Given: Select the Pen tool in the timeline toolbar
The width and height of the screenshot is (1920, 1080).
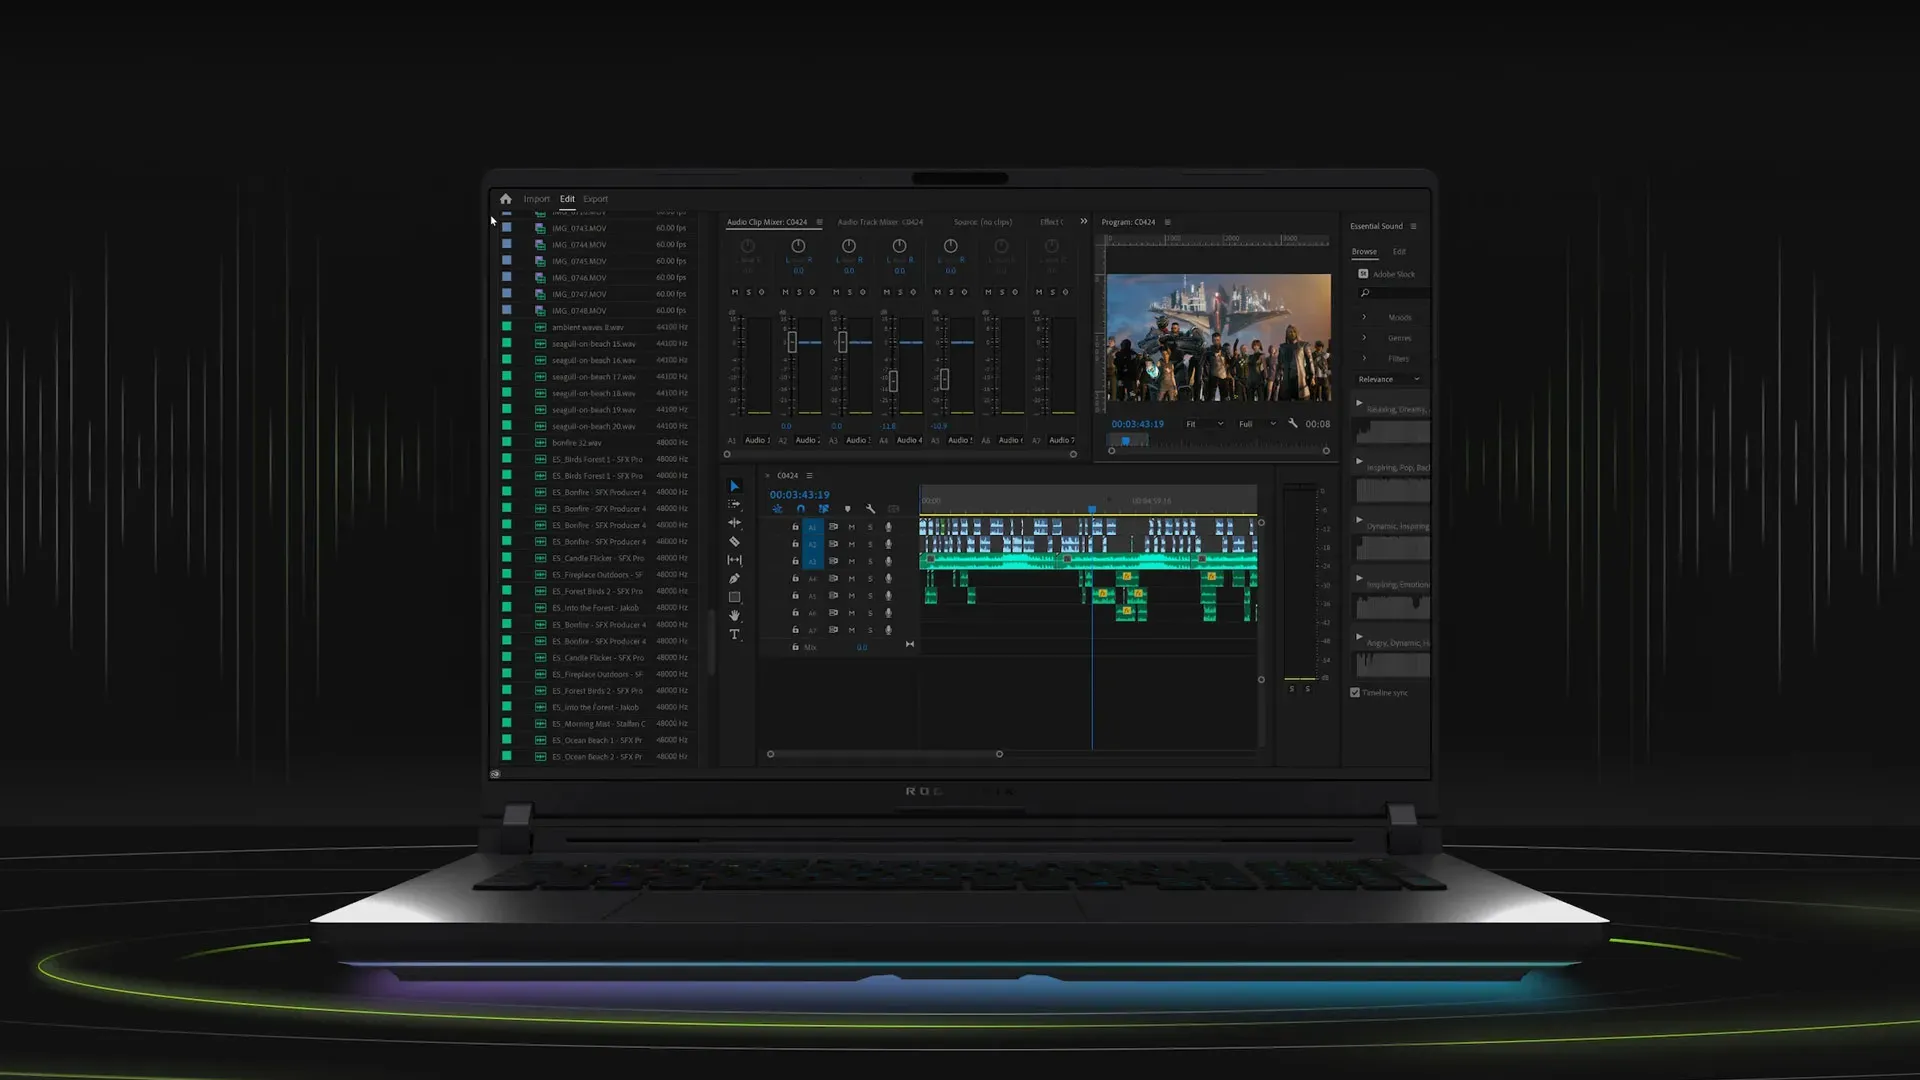Looking at the screenshot, I should 735,578.
